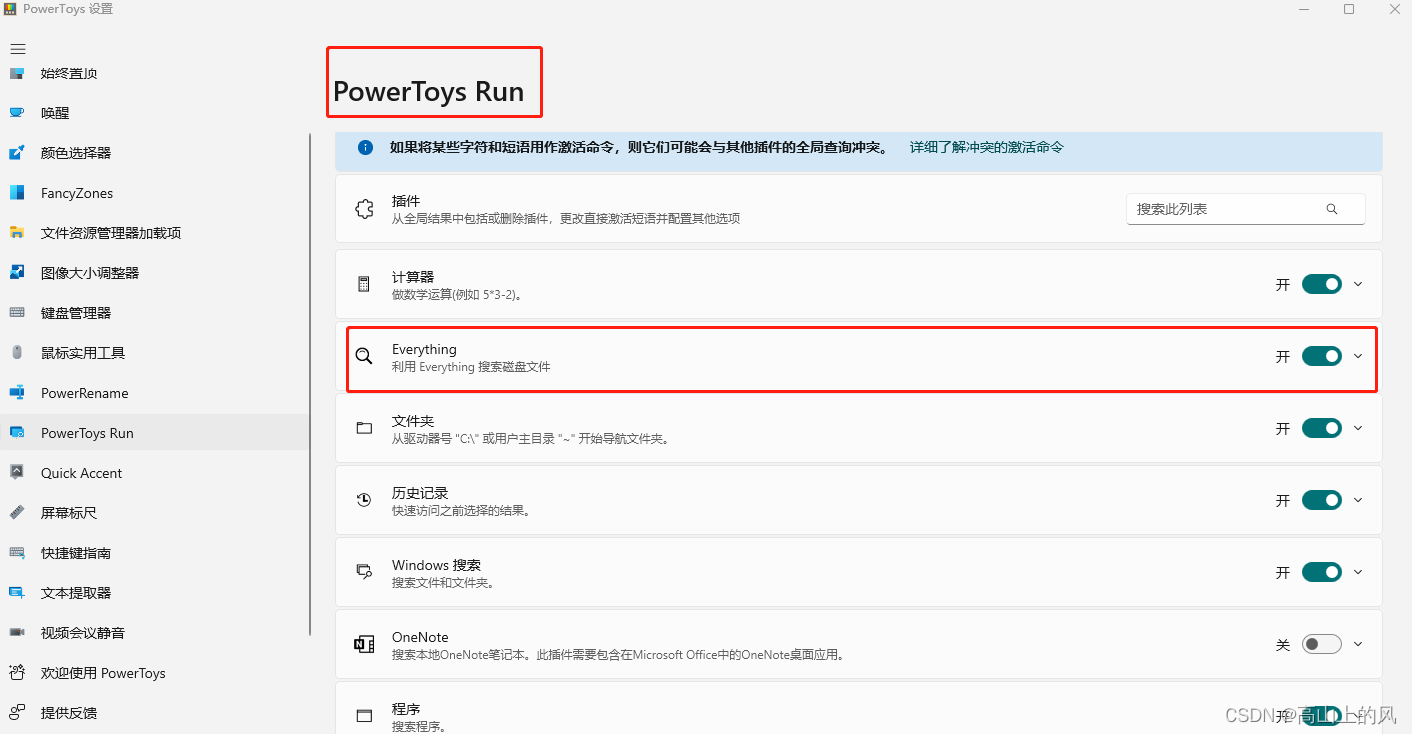Click the blue info icon in the banner
Image resolution: width=1412 pixels, height=734 pixels.
pos(365,147)
